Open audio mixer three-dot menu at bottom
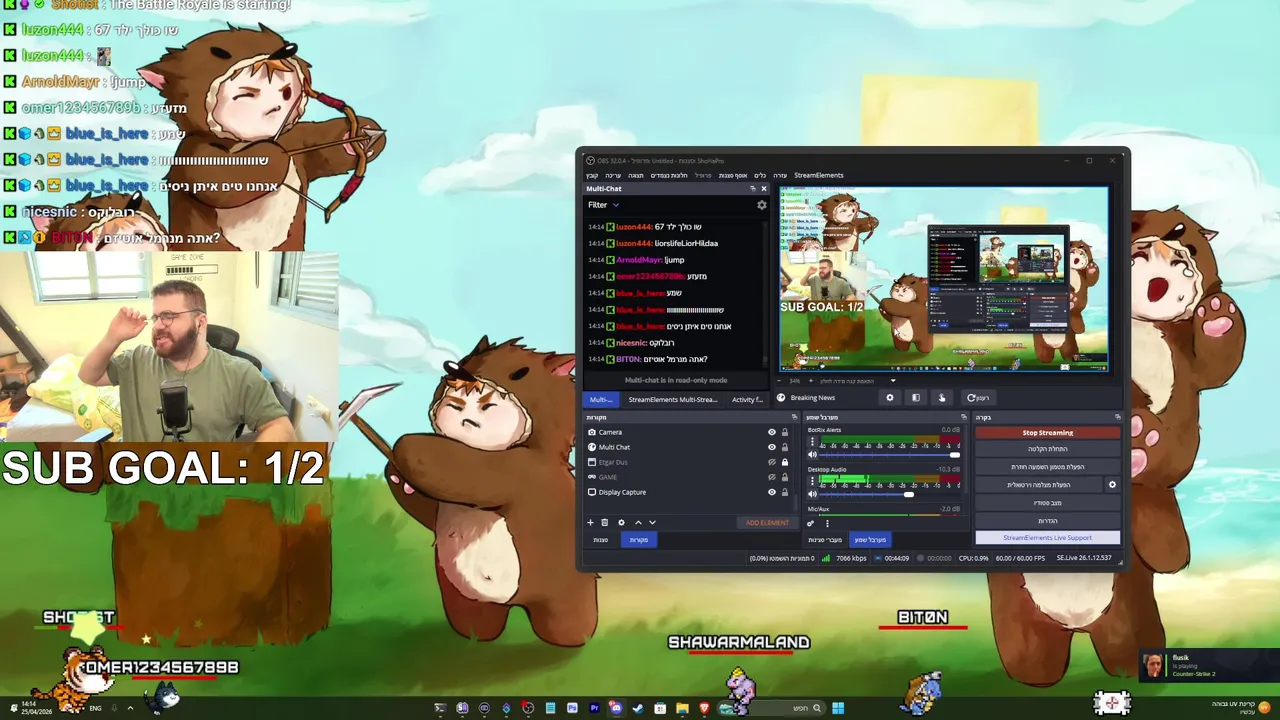 point(827,523)
